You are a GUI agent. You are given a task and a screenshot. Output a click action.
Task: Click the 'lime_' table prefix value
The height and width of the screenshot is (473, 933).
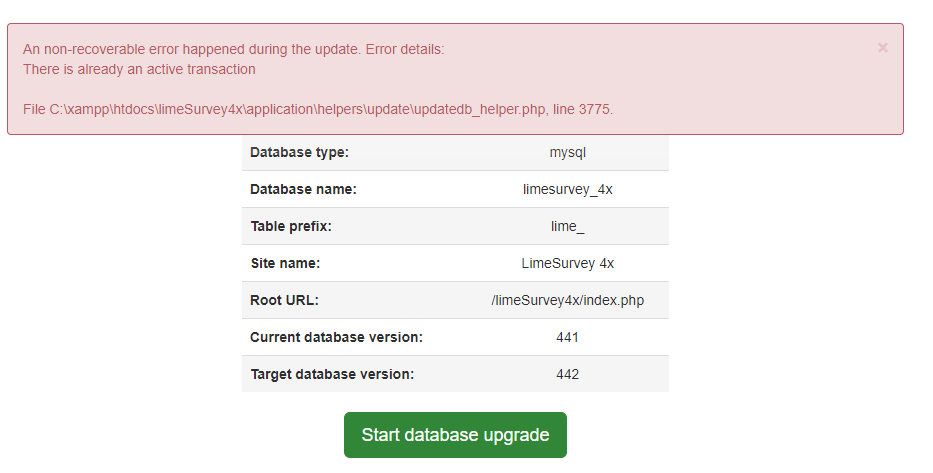pos(567,226)
